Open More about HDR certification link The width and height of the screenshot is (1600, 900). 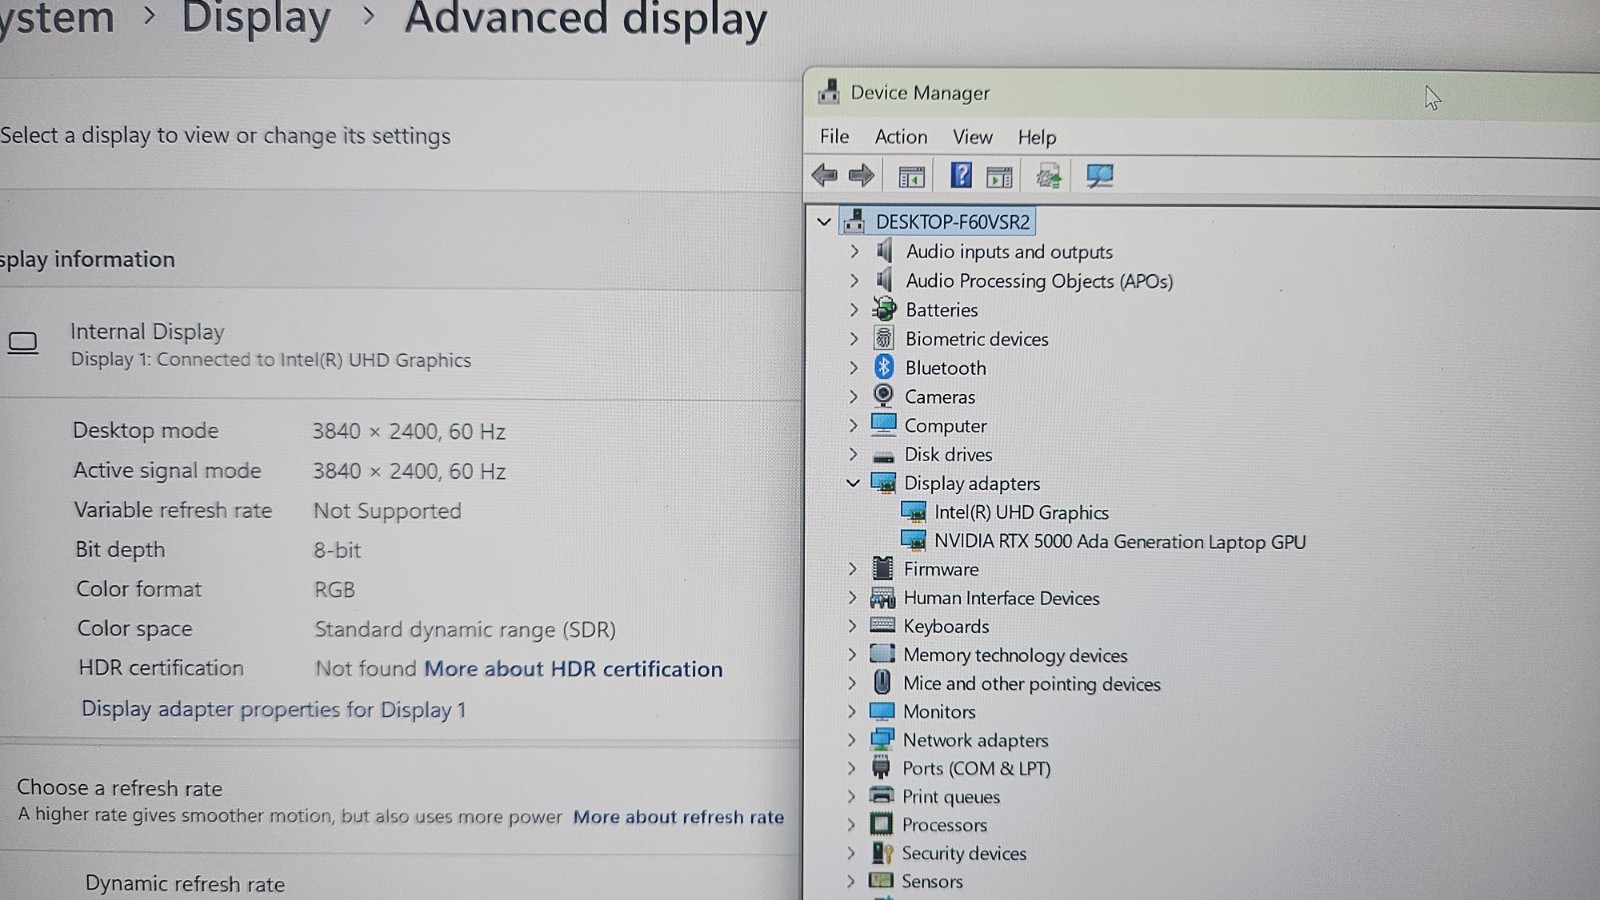point(573,669)
